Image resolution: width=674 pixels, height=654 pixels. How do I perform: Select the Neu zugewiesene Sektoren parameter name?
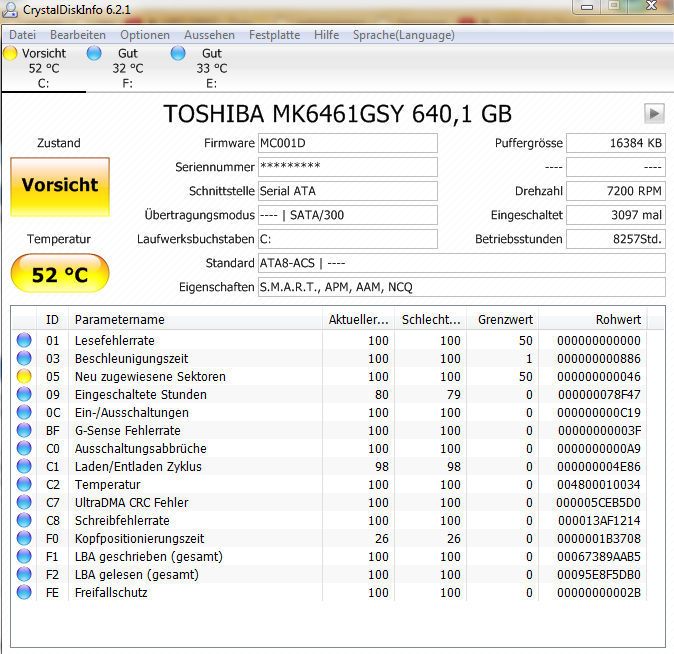(x=150, y=377)
